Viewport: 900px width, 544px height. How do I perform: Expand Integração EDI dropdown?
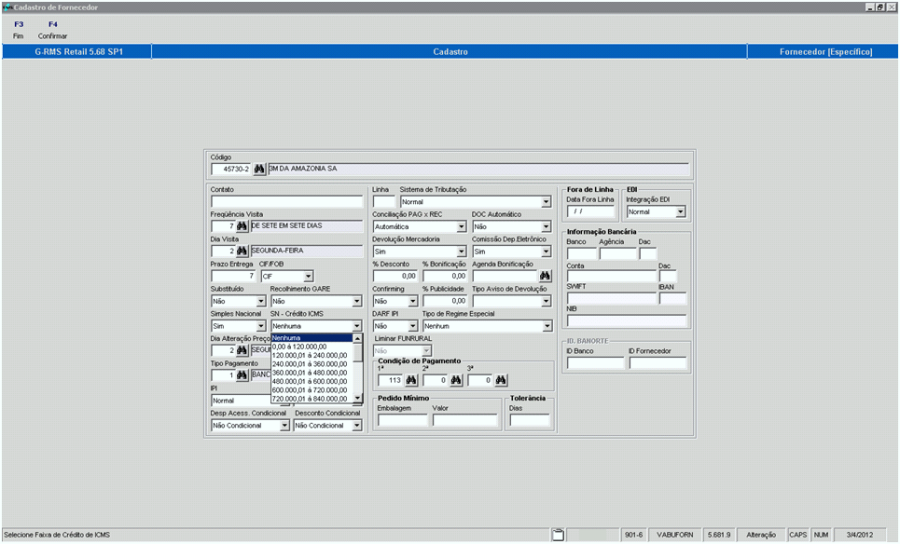tap(680, 212)
